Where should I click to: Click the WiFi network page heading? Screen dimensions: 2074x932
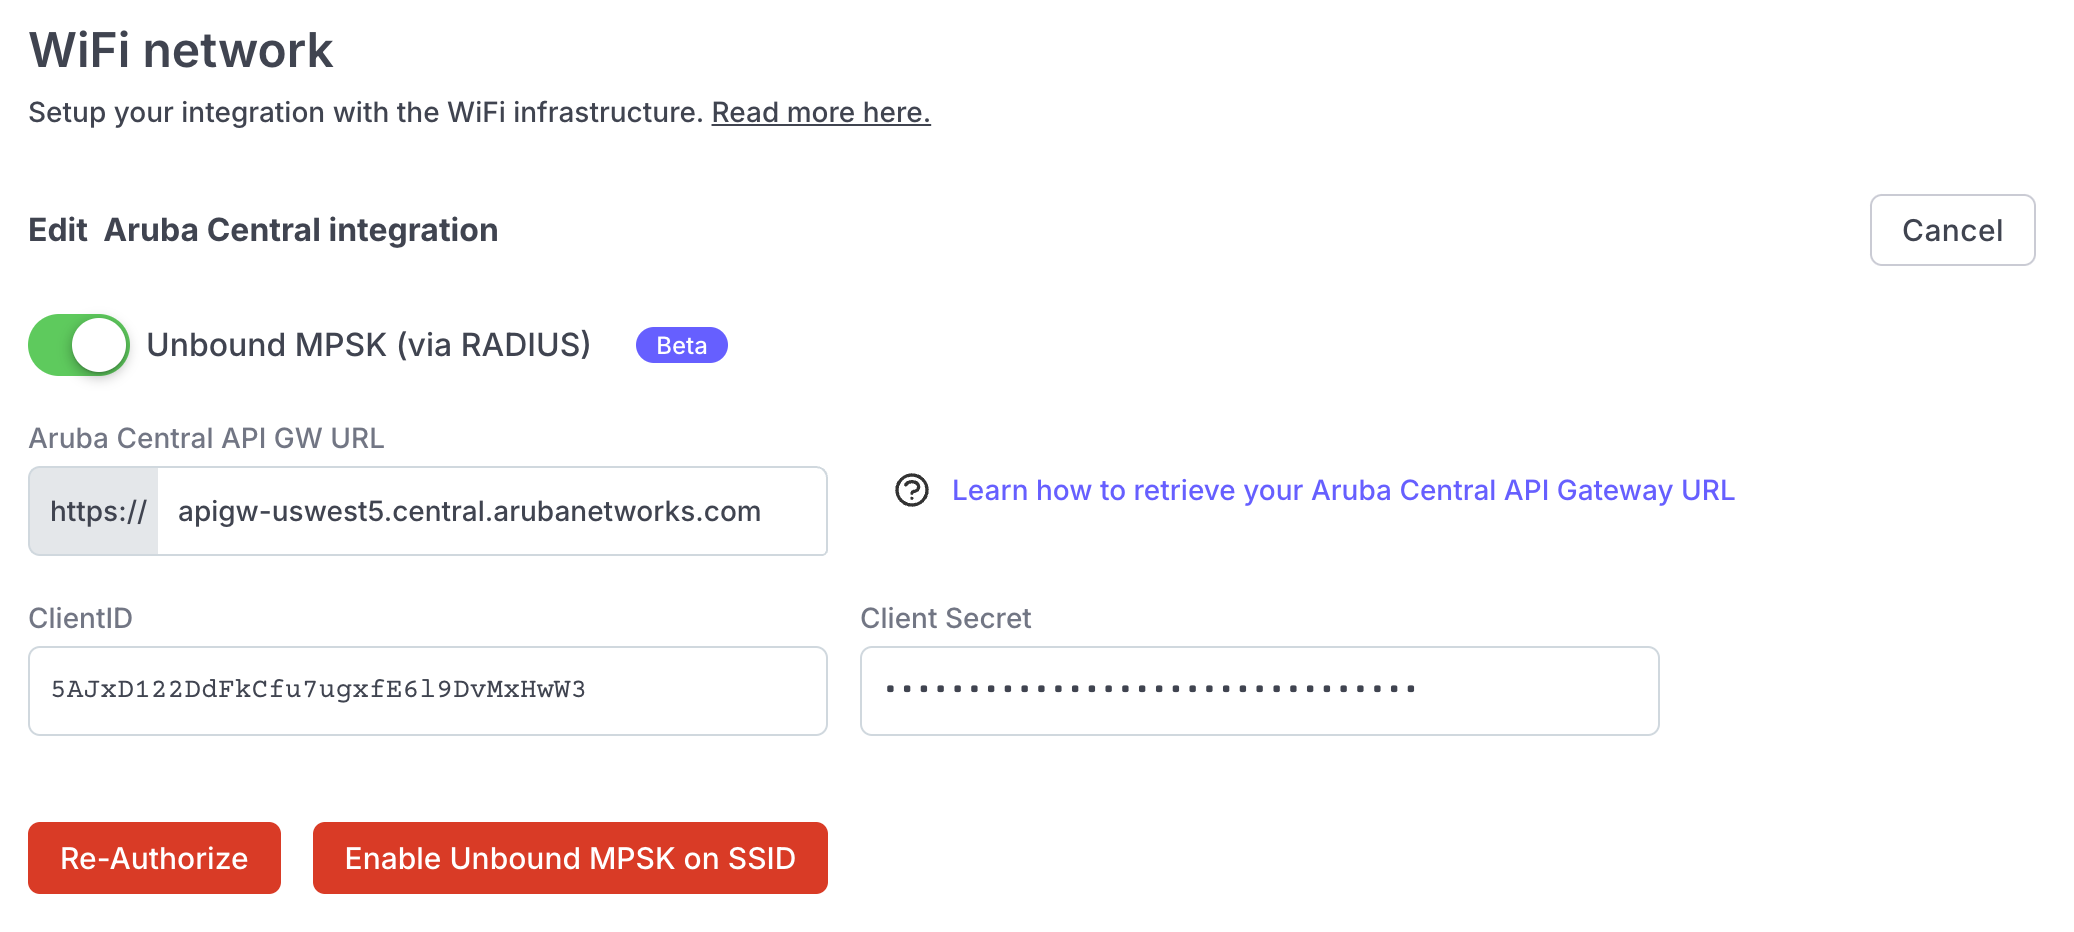tap(181, 50)
